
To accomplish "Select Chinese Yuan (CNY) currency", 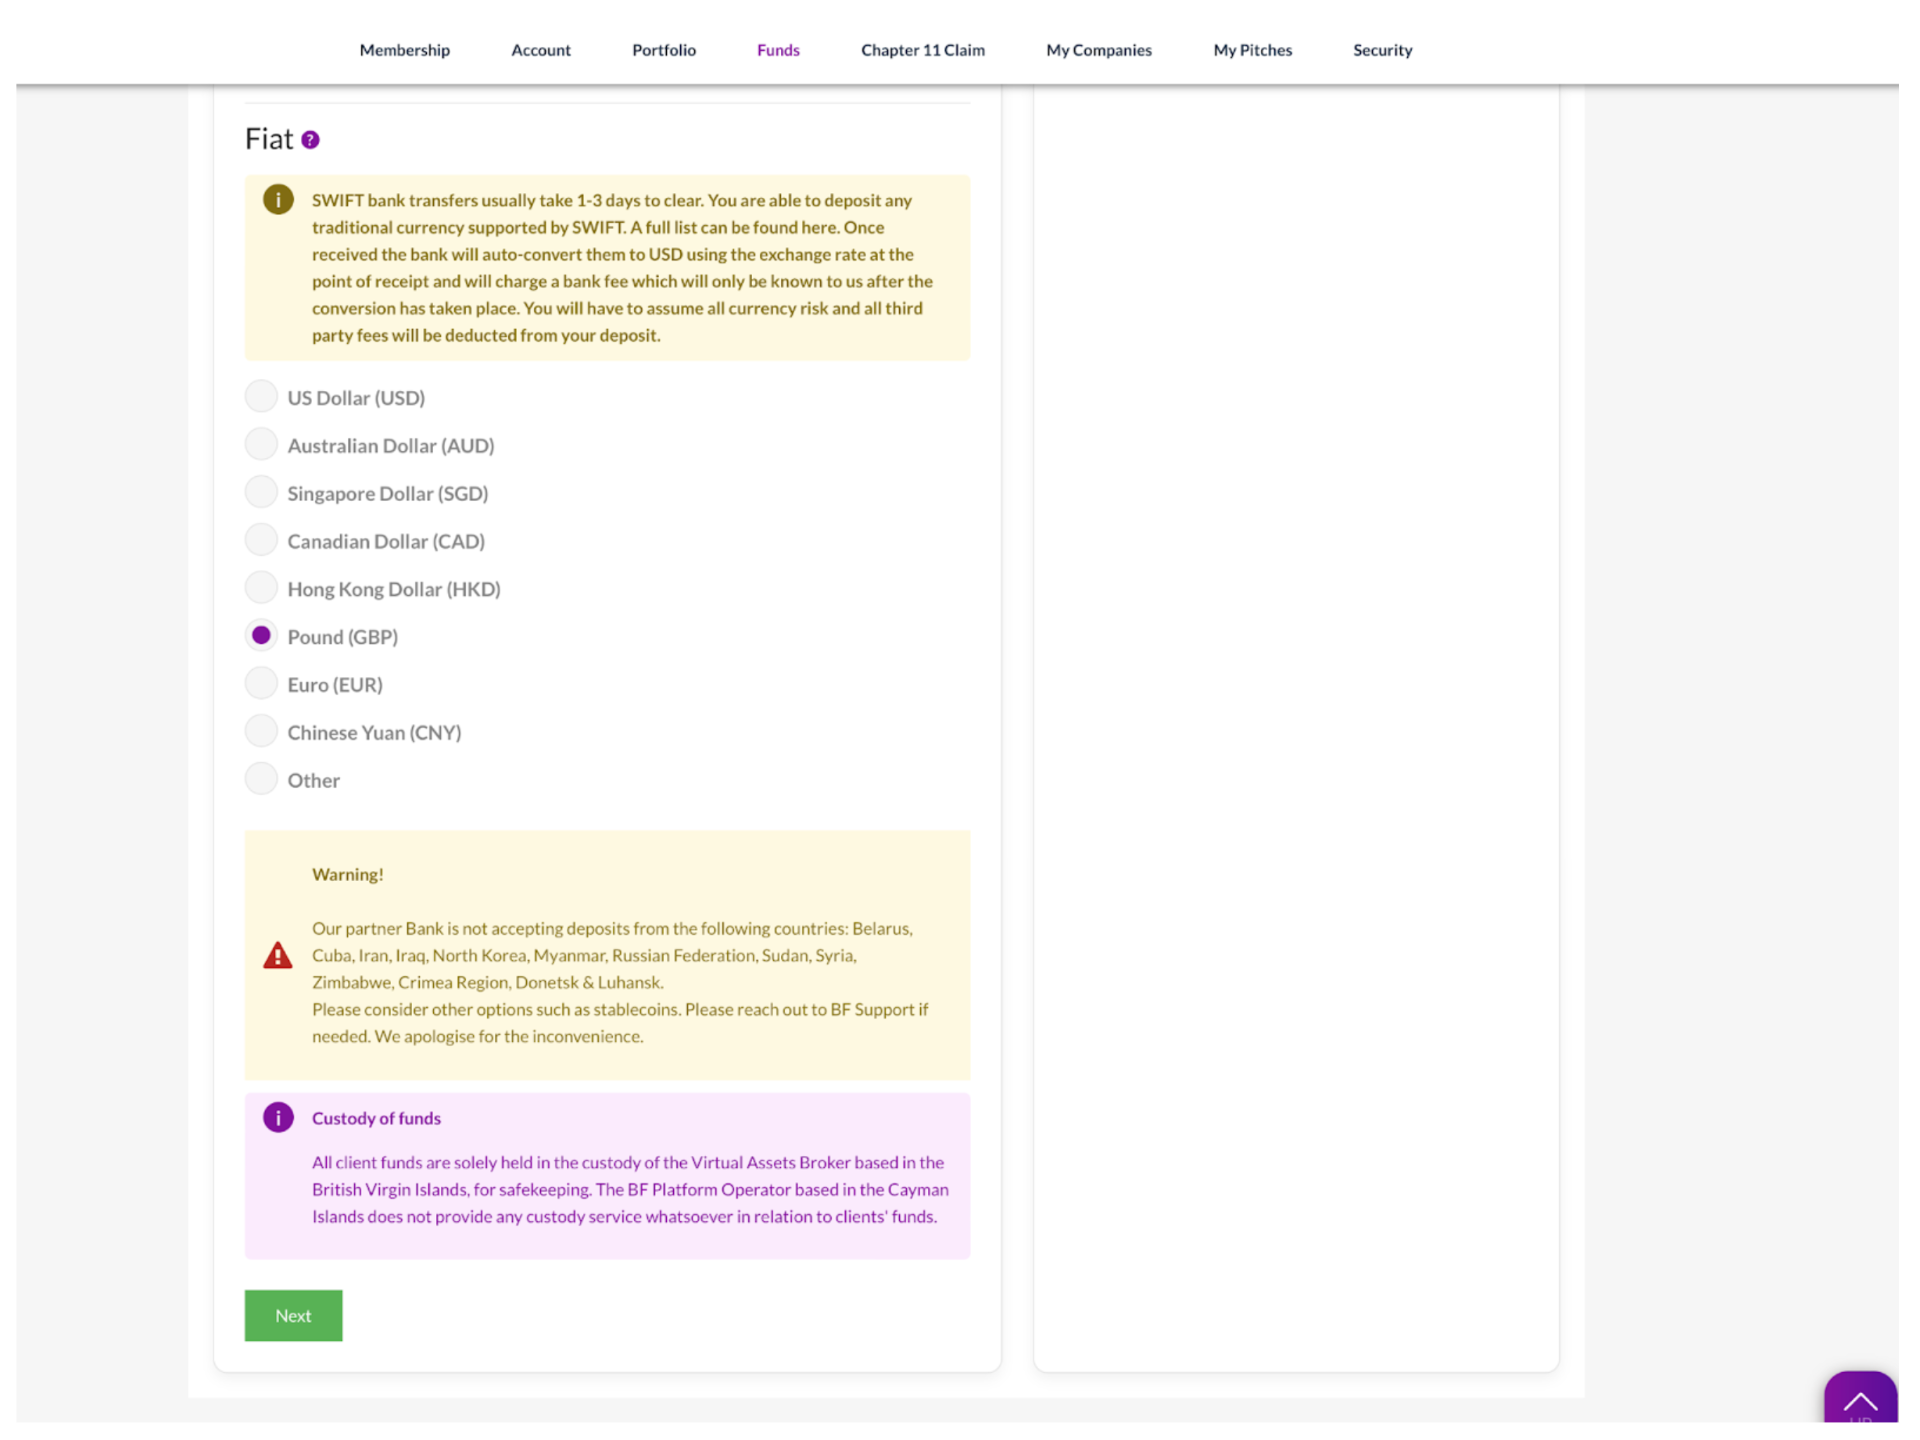I will click(x=261, y=731).
